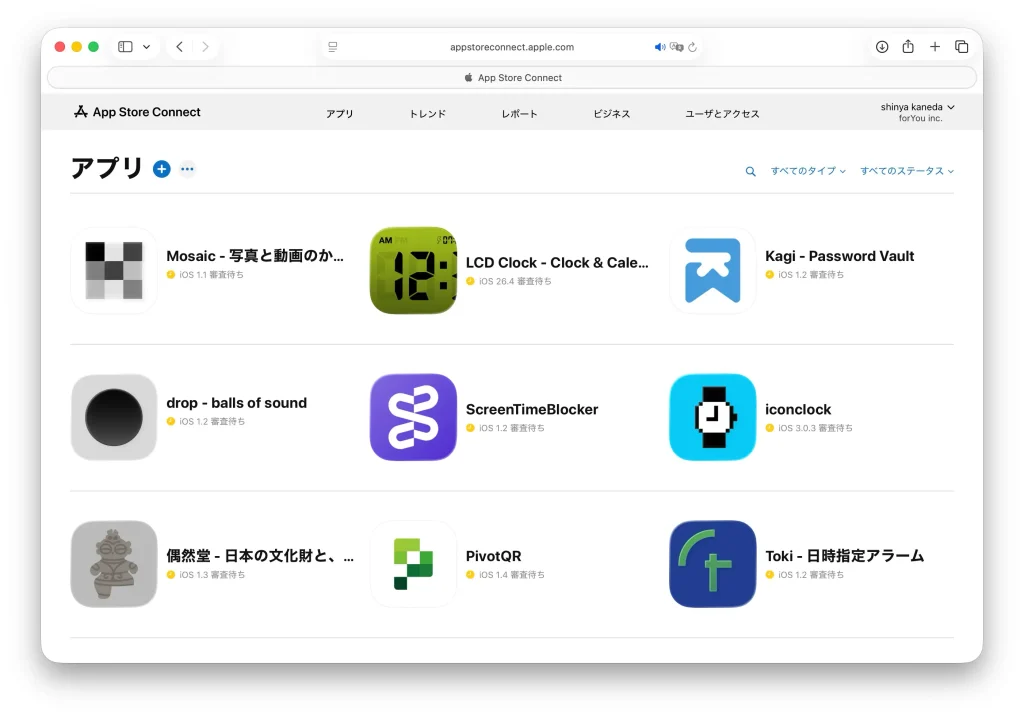Click the search magnifier icon
The width and height of the screenshot is (1024, 717).
pyautogui.click(x=750, y=171)
